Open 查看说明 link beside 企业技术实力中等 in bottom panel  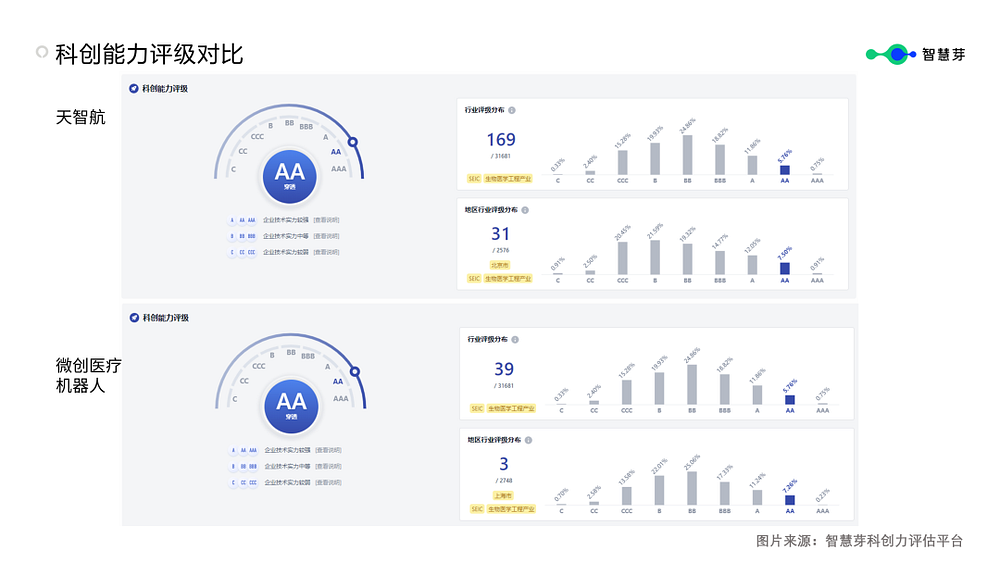[x=328, y=466]
